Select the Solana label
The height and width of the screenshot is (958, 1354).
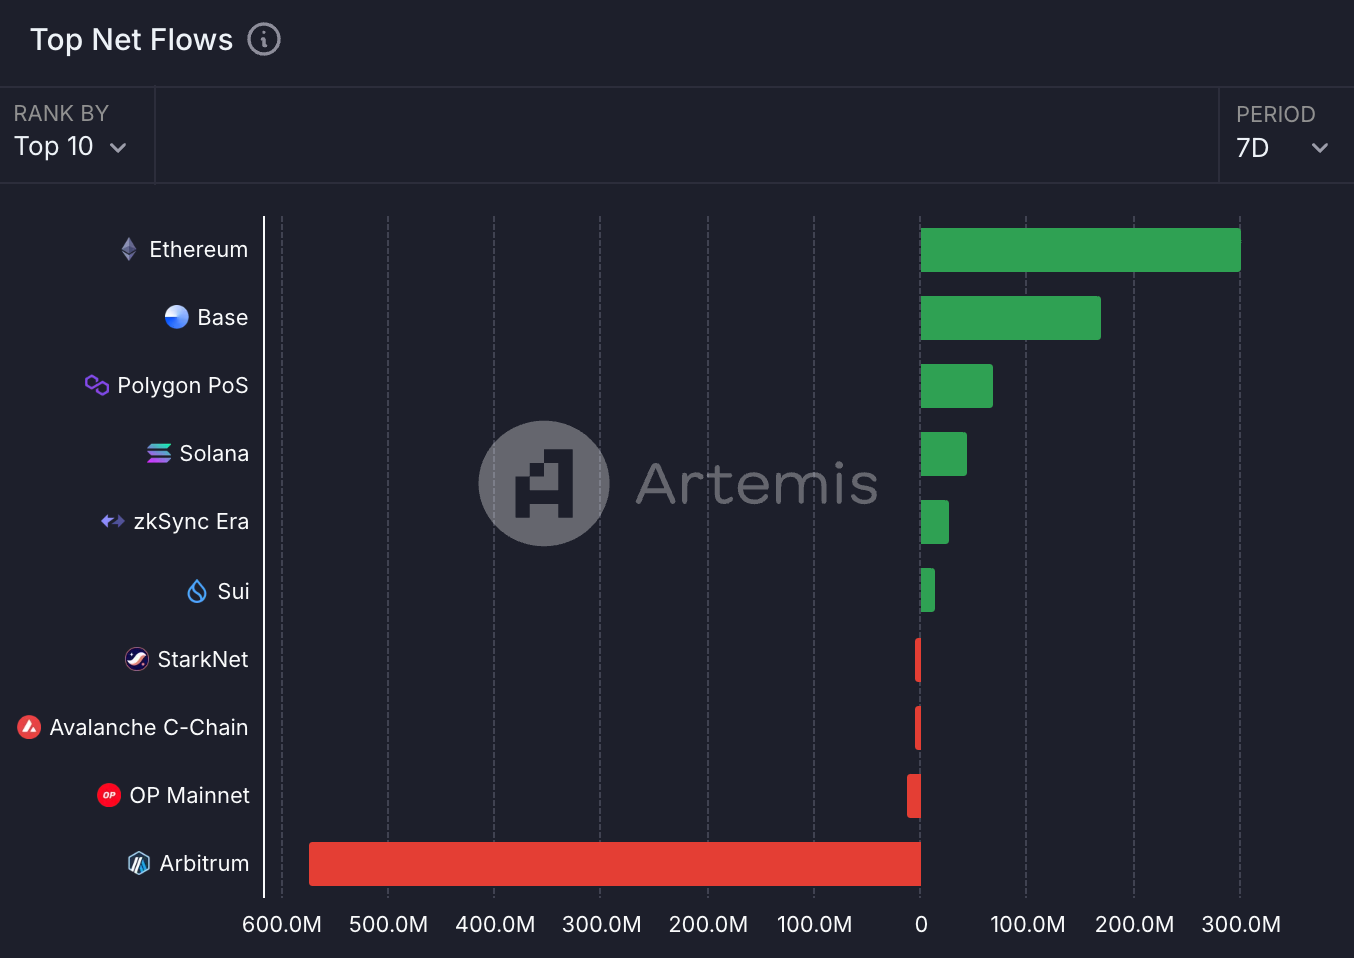[214, 453]
